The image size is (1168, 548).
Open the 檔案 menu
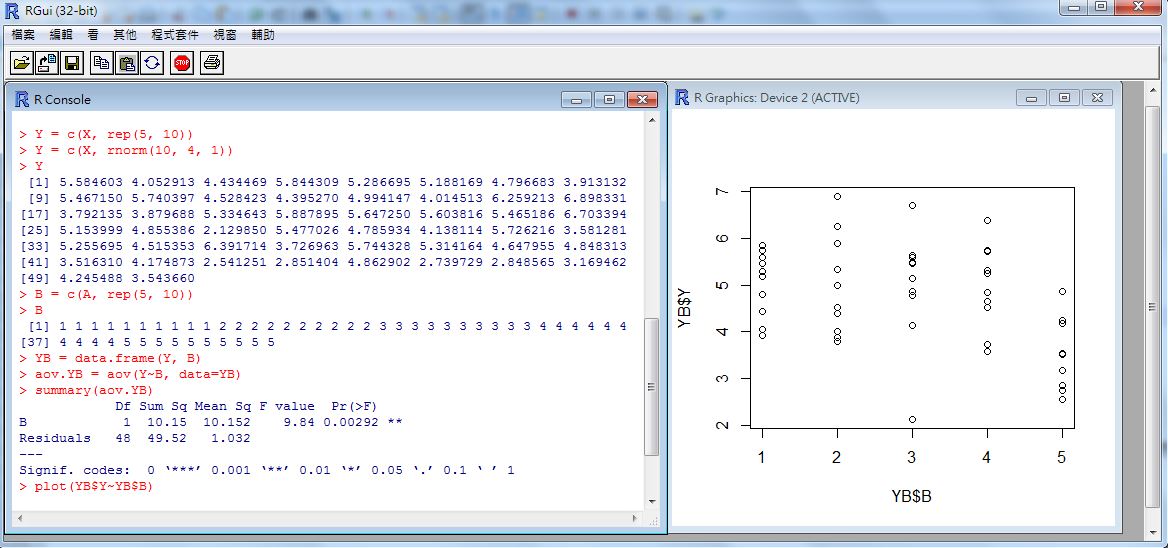coord(23,34)
